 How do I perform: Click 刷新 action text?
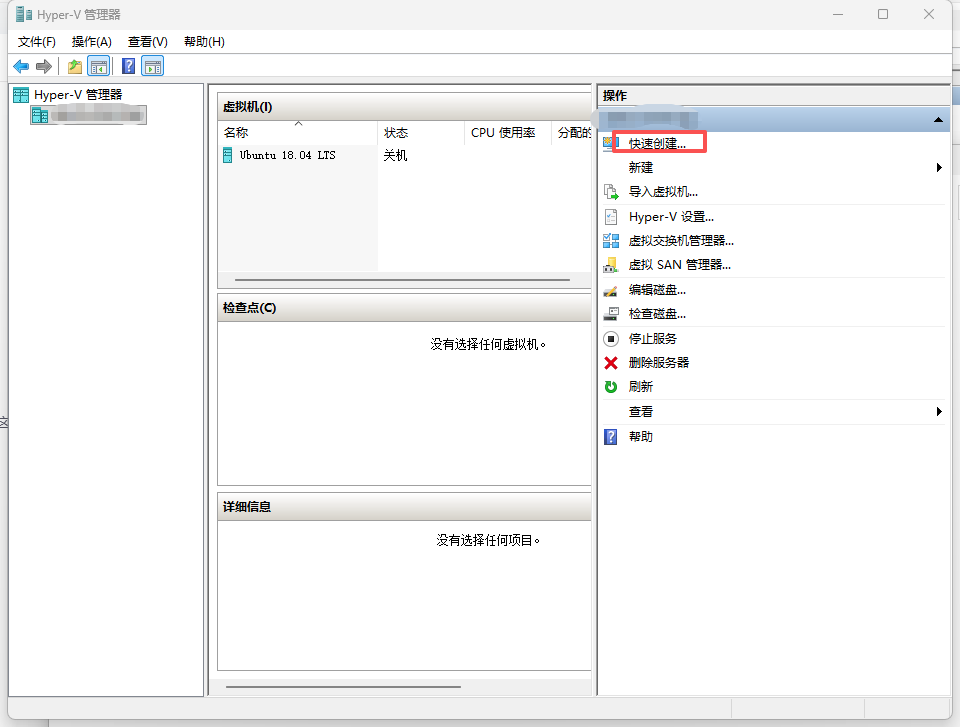point(641,387)
